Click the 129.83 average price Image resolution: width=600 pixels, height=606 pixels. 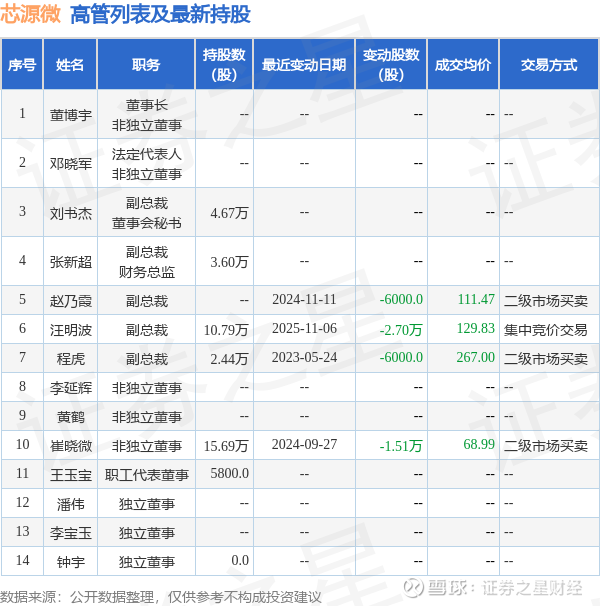[x=476, y=329]
